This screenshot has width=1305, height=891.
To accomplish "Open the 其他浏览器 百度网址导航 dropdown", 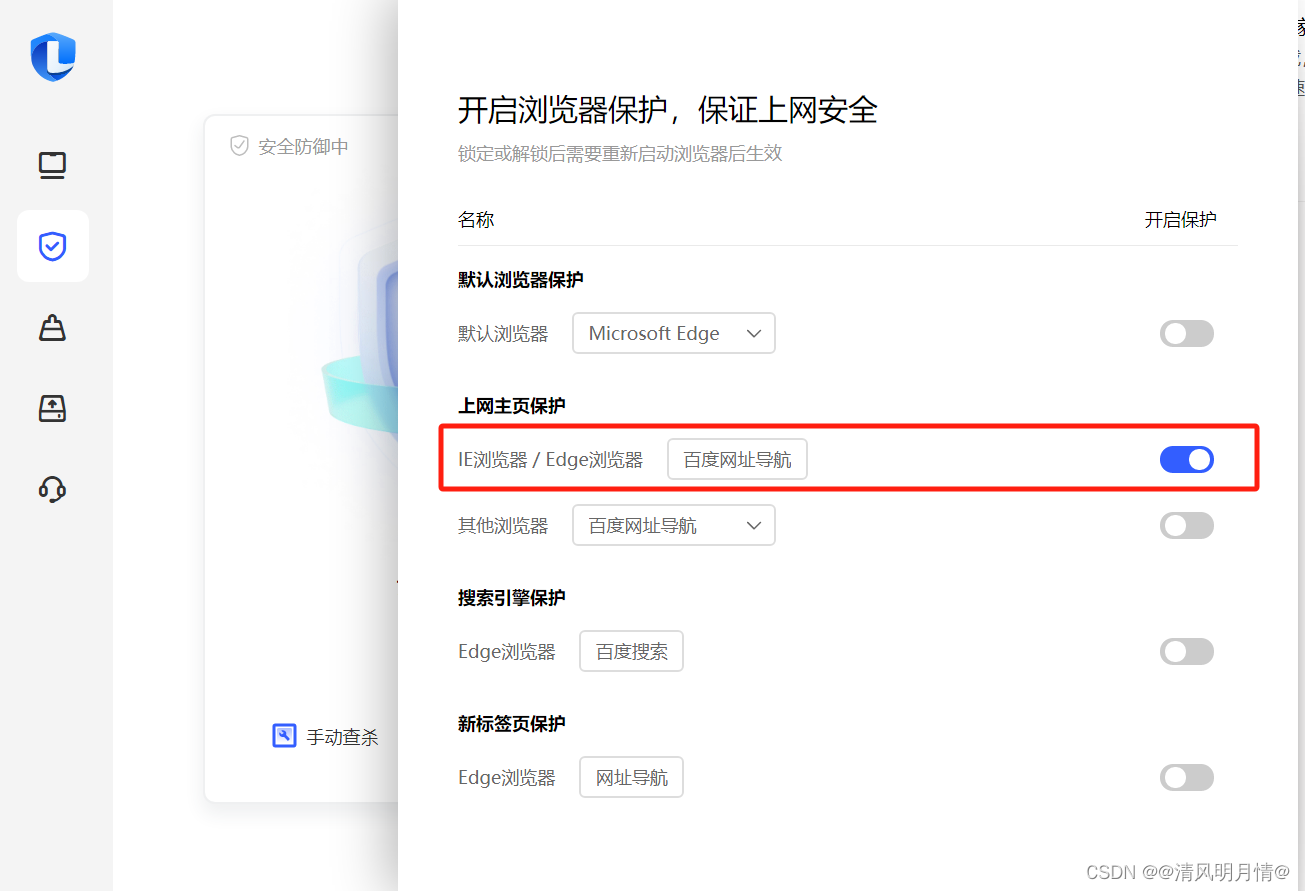I will (x=674, y=525).
